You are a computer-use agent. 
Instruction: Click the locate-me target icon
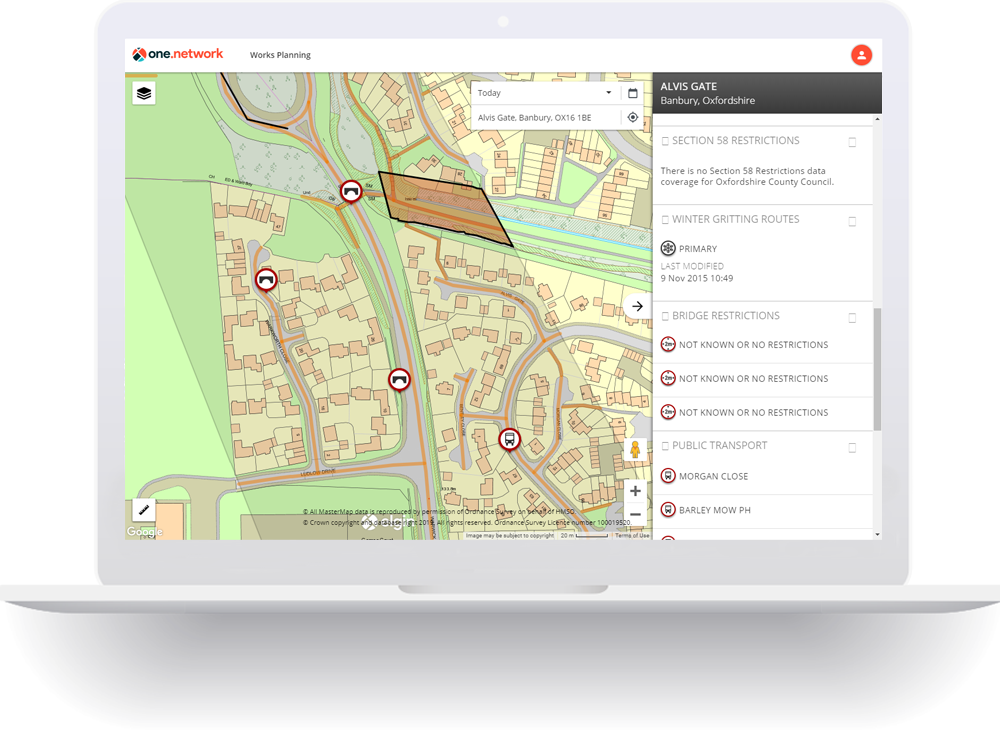point(632,117)
